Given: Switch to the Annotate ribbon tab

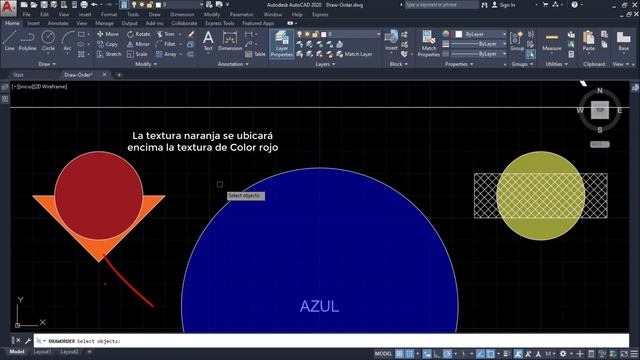Looking at the screenshot, I should click(x=58, y=23).
